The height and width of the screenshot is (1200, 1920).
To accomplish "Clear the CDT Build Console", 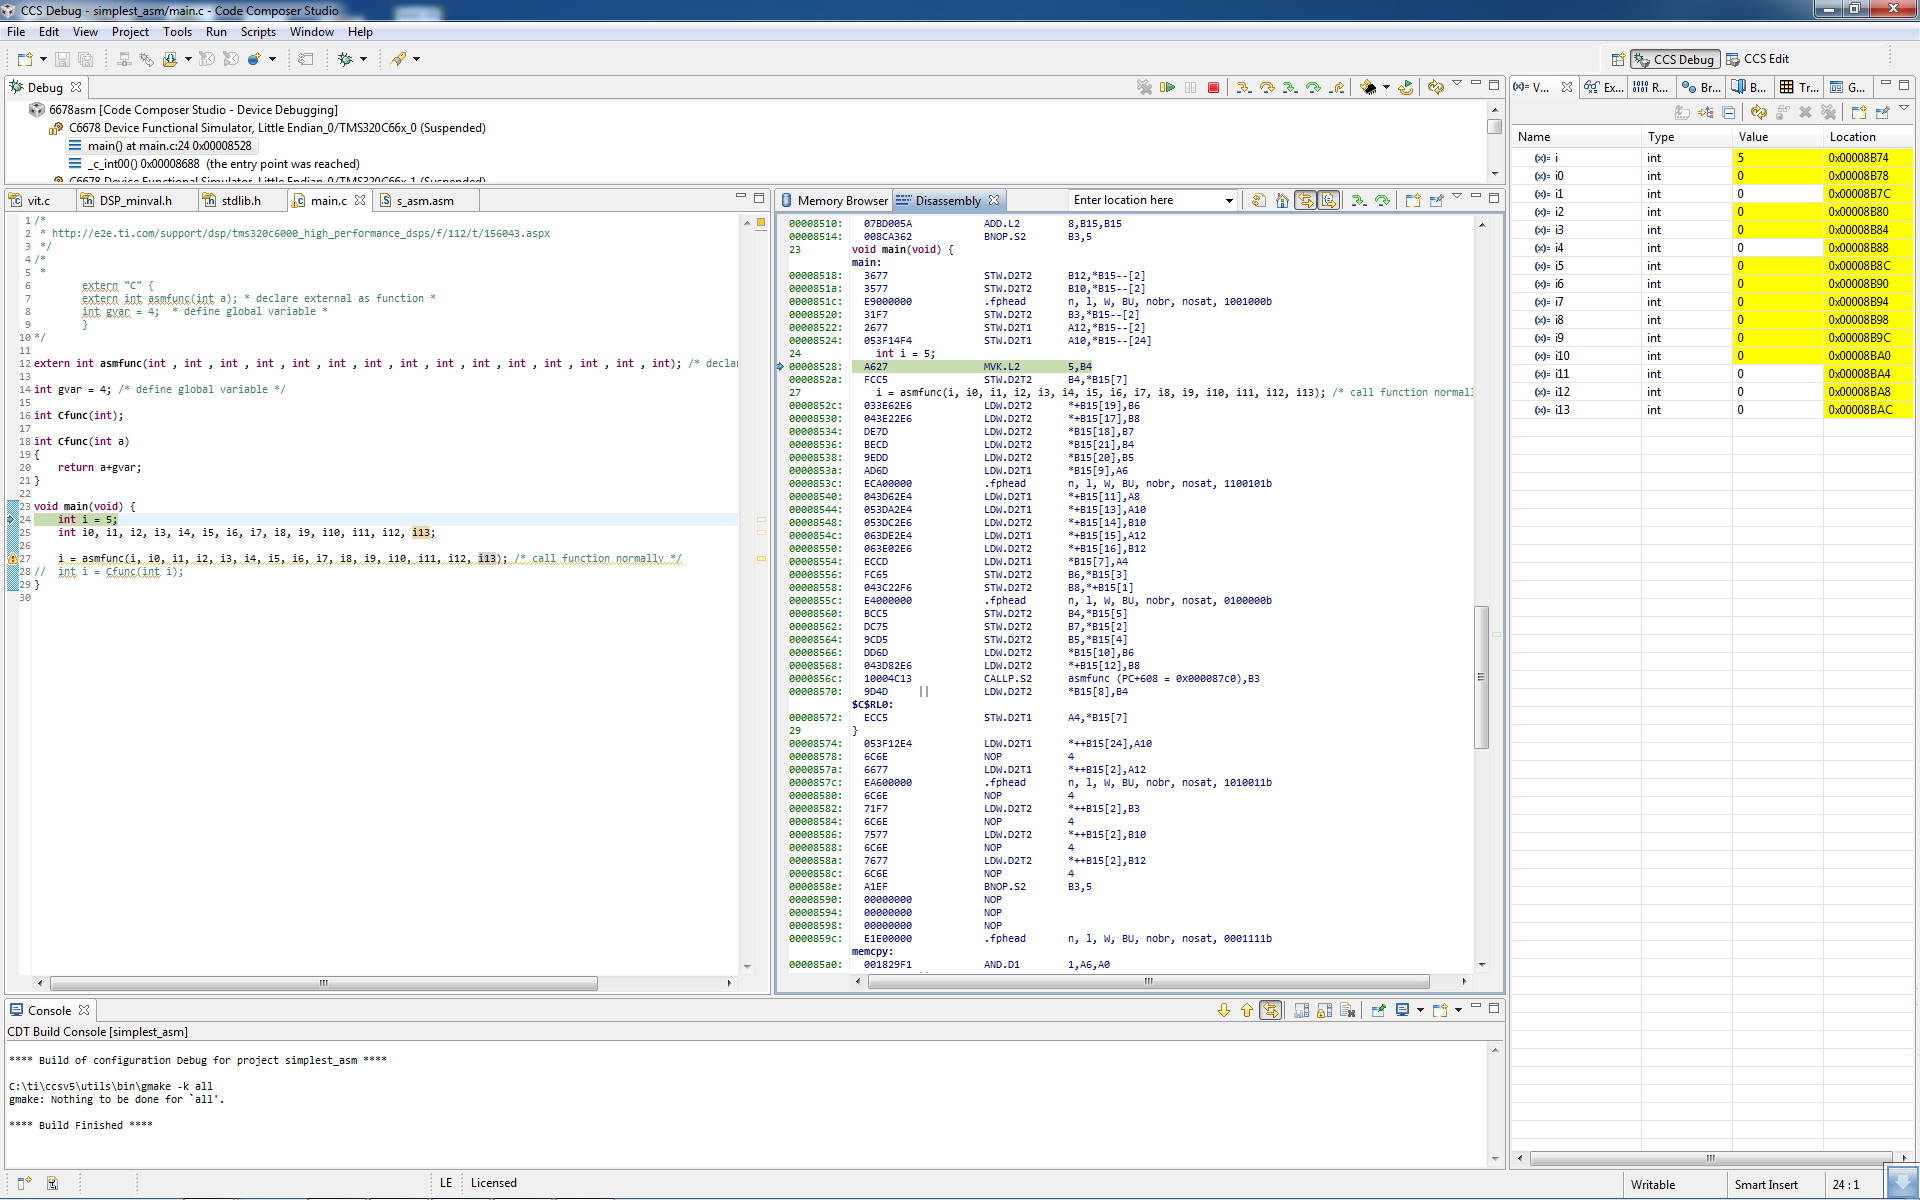I will click(1348, 1010).
